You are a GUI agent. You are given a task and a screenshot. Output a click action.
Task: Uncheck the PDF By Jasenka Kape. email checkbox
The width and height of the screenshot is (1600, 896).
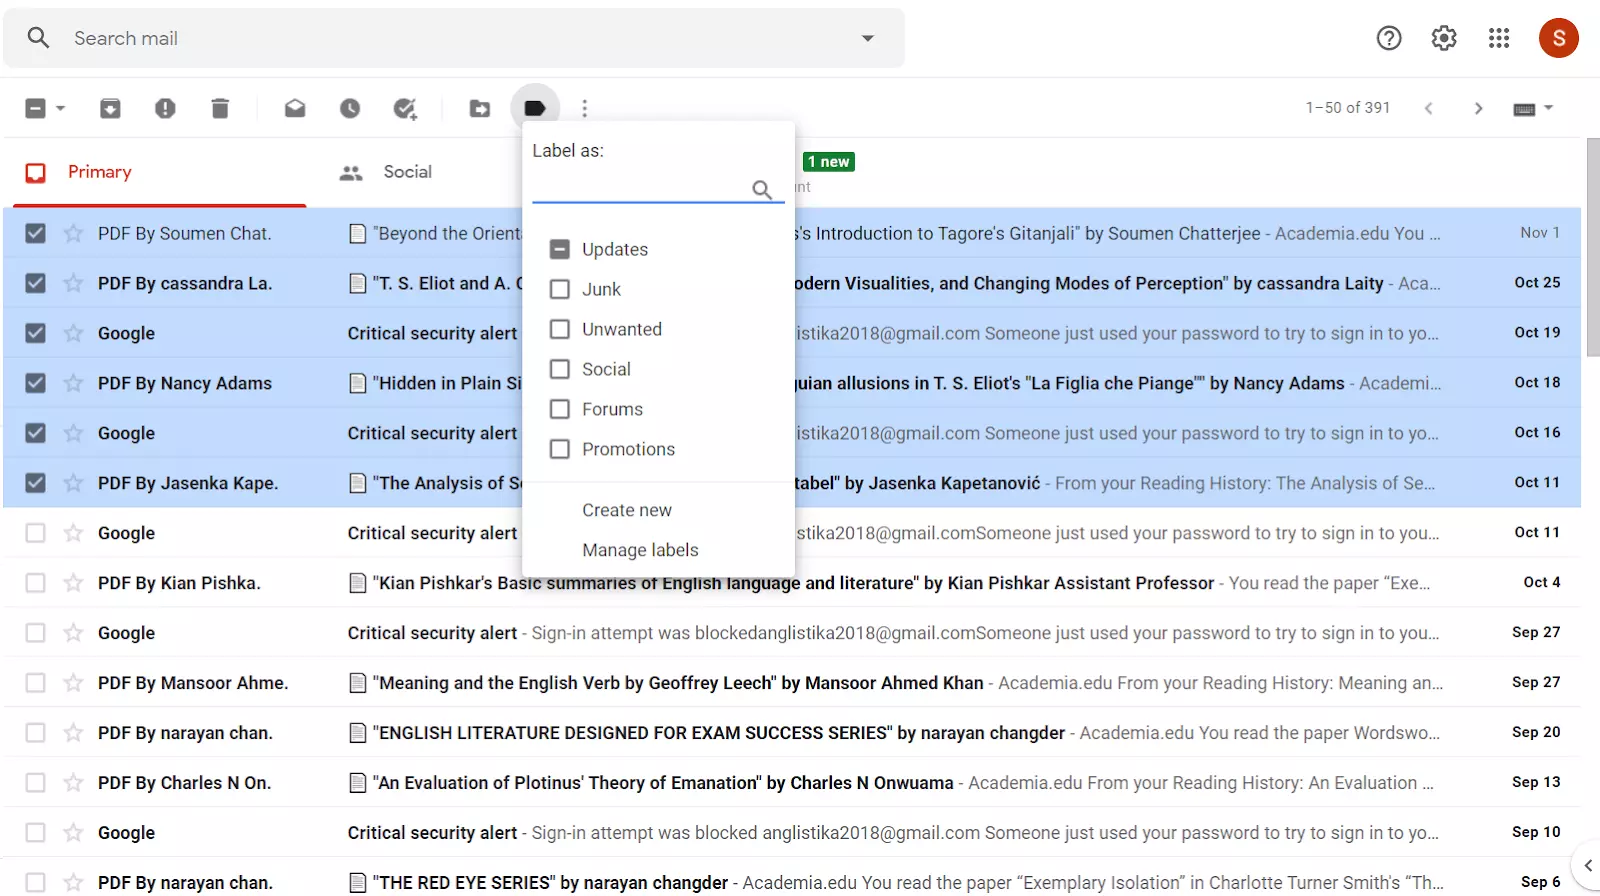coord(35,483)
